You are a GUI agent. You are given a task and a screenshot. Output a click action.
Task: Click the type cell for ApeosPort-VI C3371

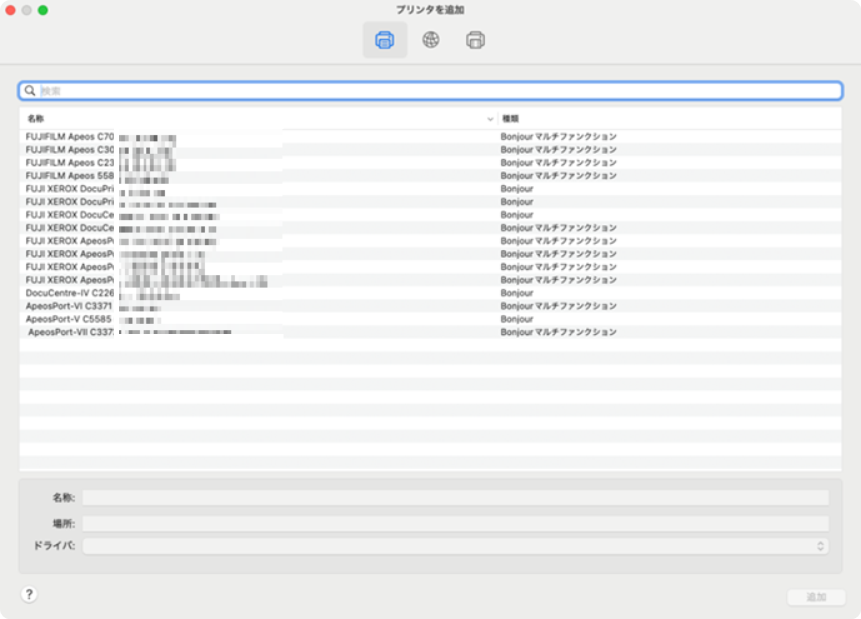(x=558, y=306)
